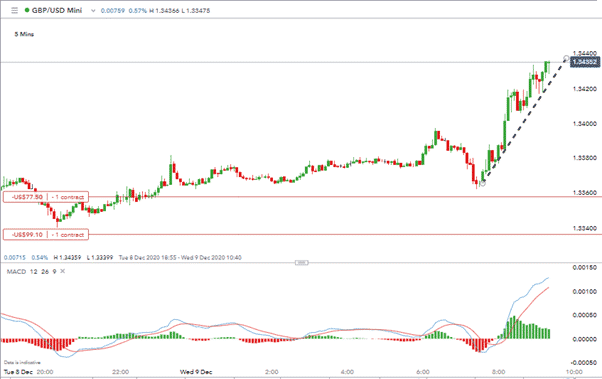
Task: Click the 20:00 time axis label
Action: tap(45, 372)
